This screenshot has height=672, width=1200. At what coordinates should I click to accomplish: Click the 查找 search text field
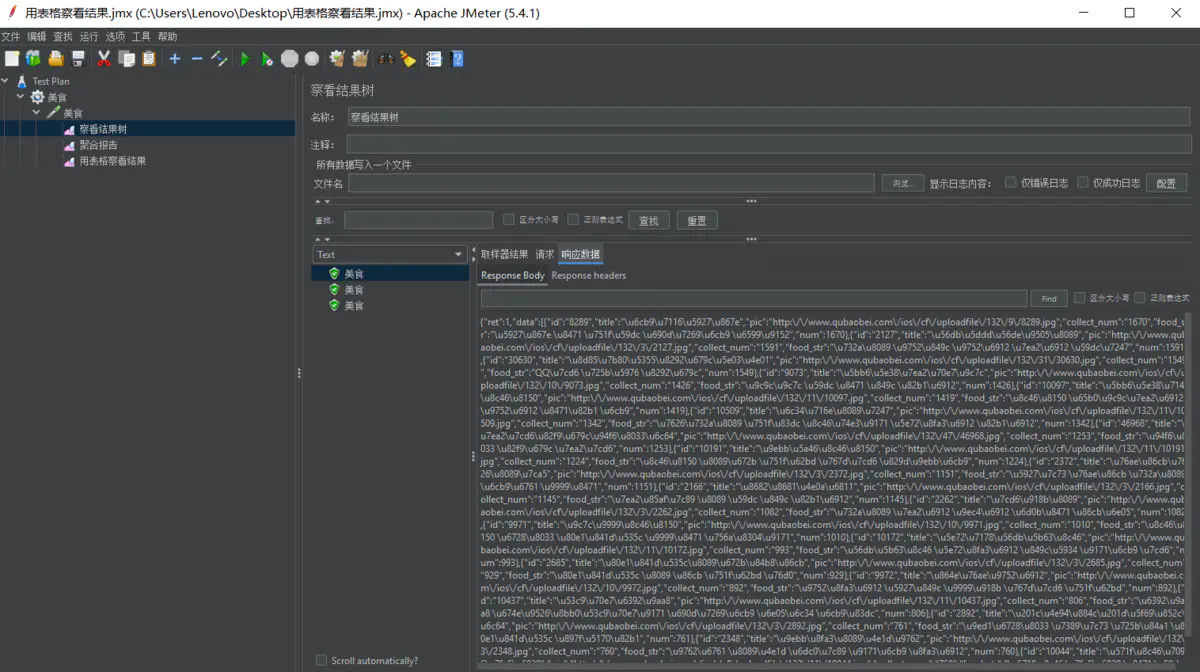419,220
